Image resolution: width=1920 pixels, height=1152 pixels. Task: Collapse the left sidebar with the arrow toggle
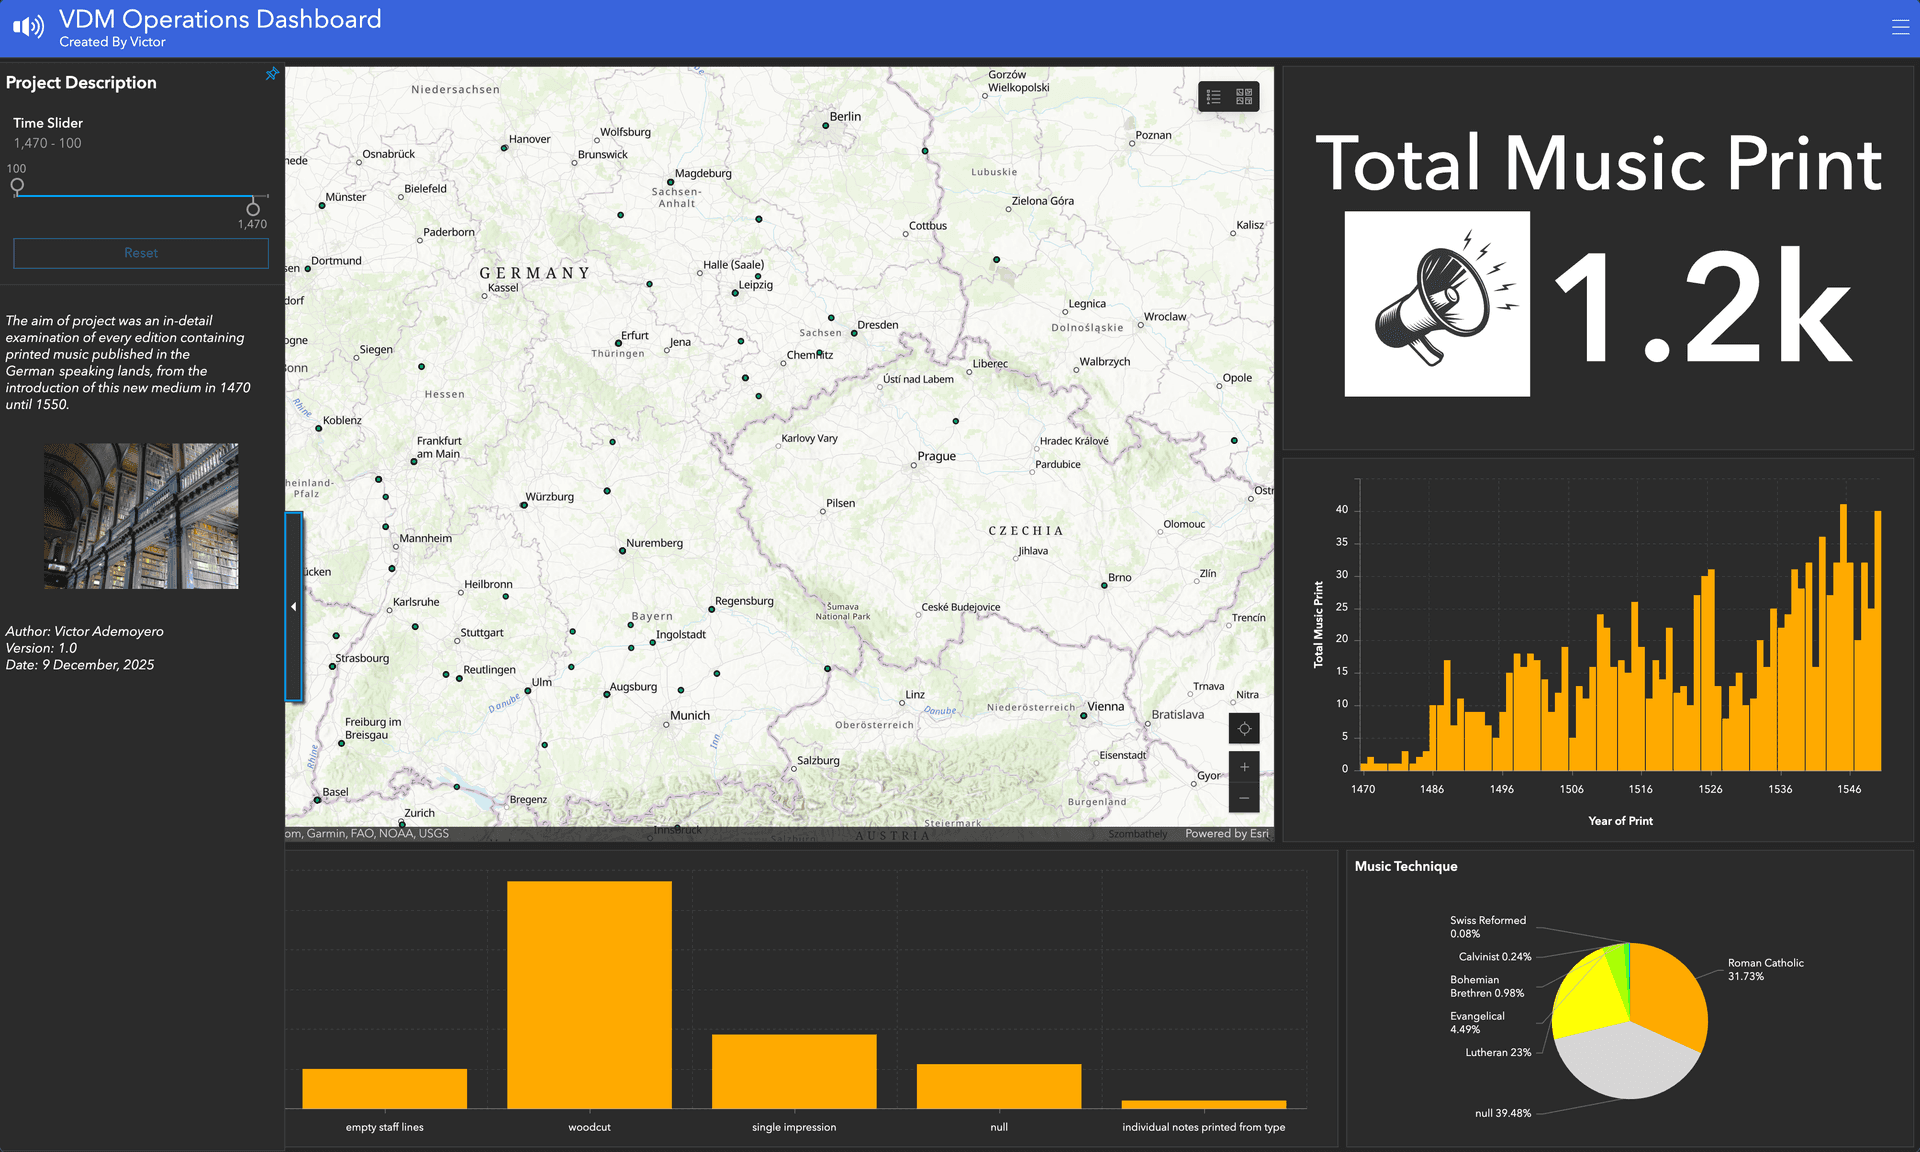click(293, 607)
